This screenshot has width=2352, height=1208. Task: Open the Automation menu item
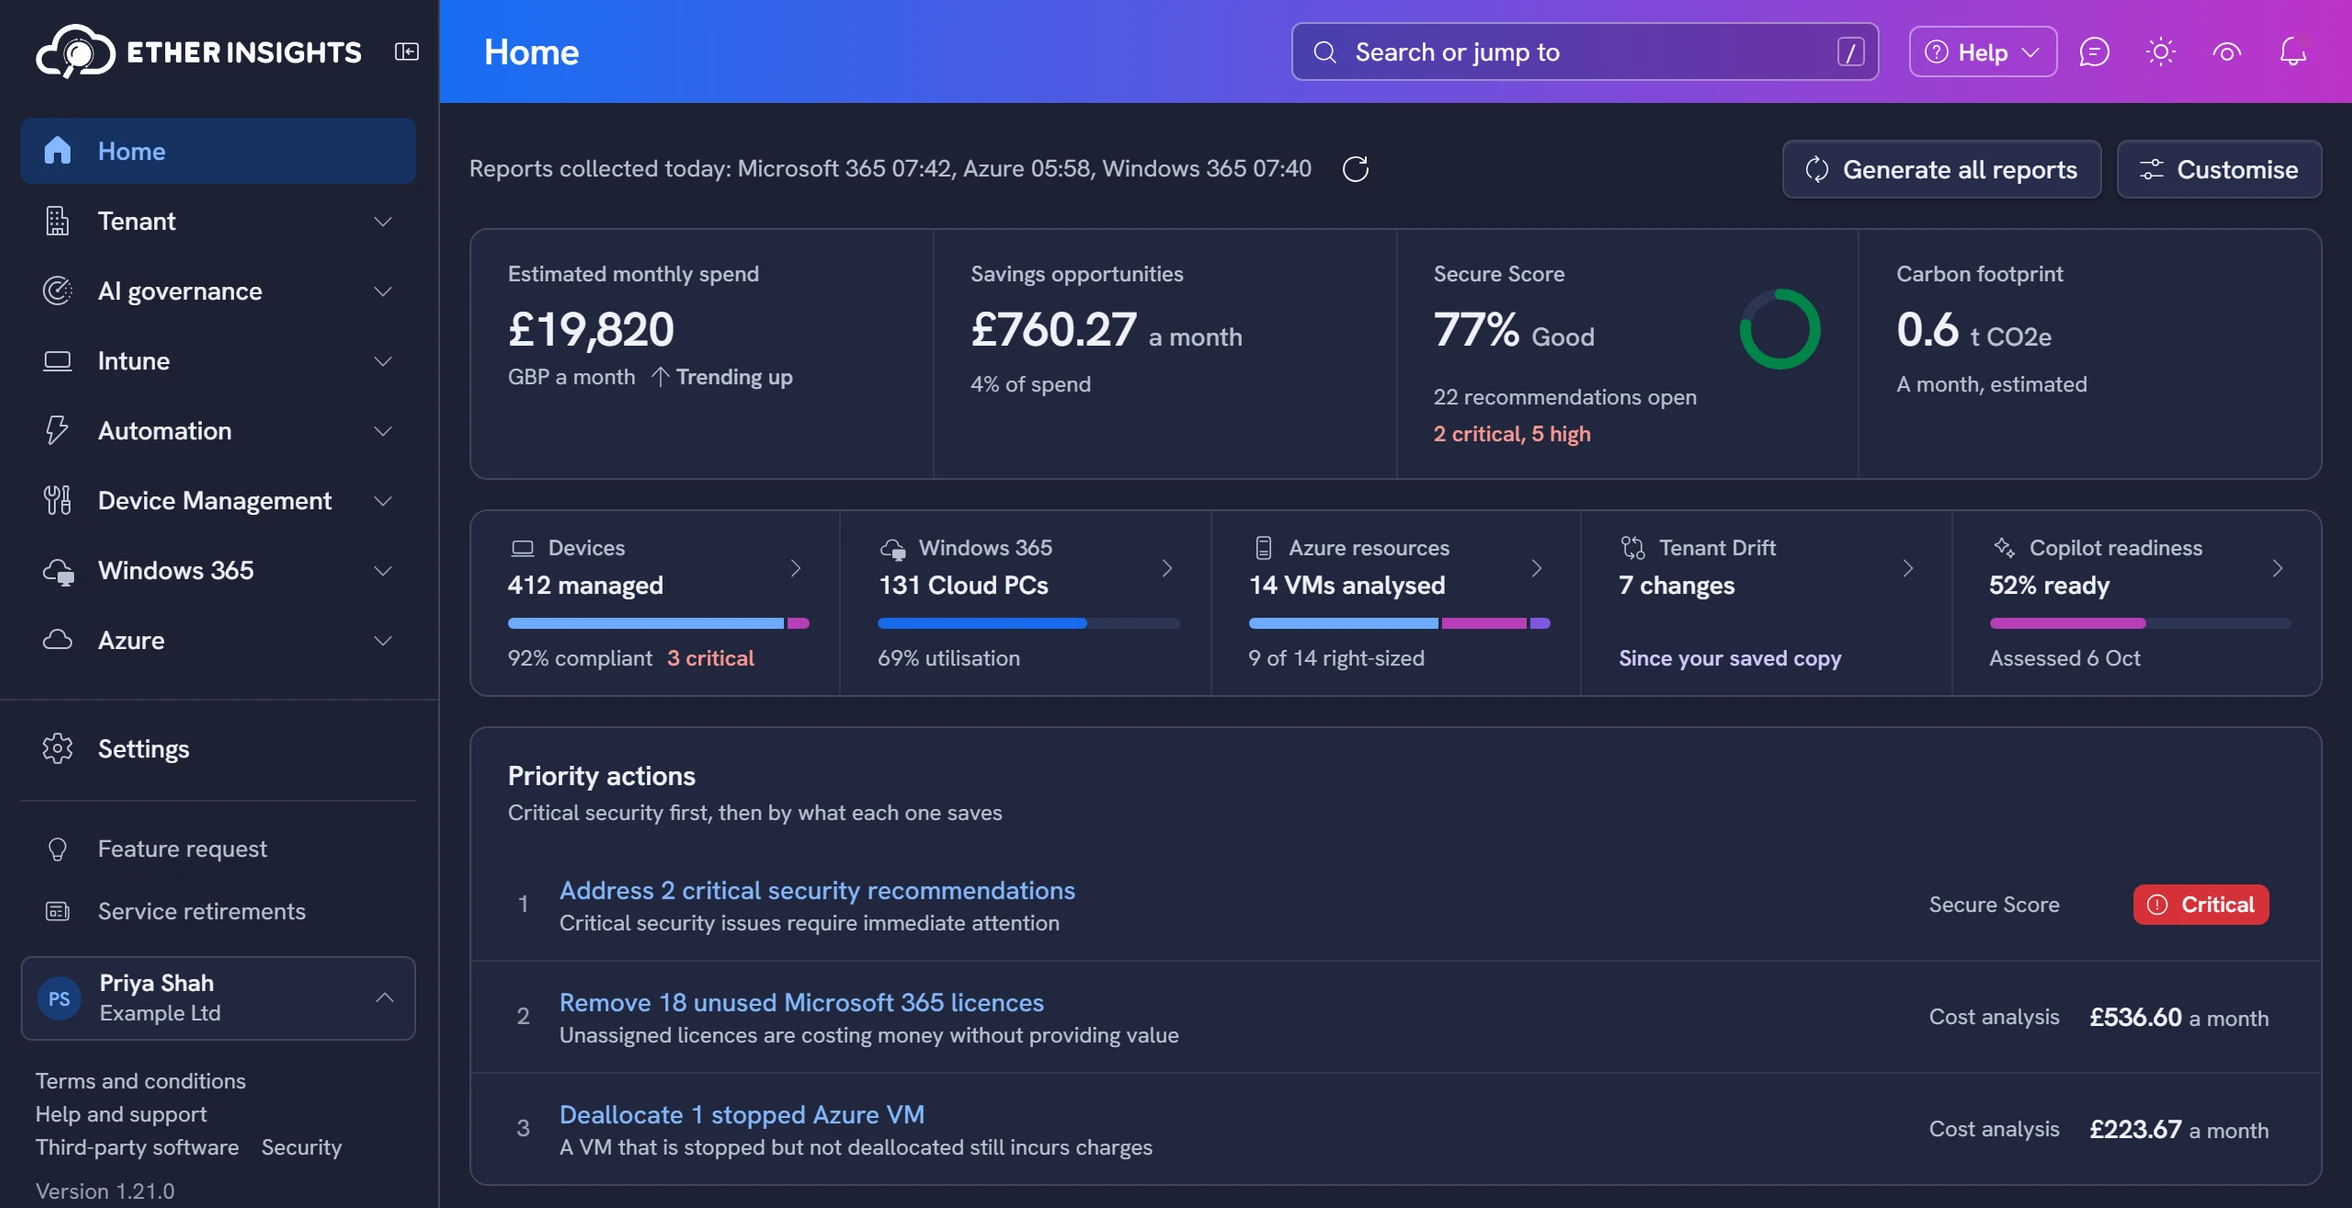[218, 430]
